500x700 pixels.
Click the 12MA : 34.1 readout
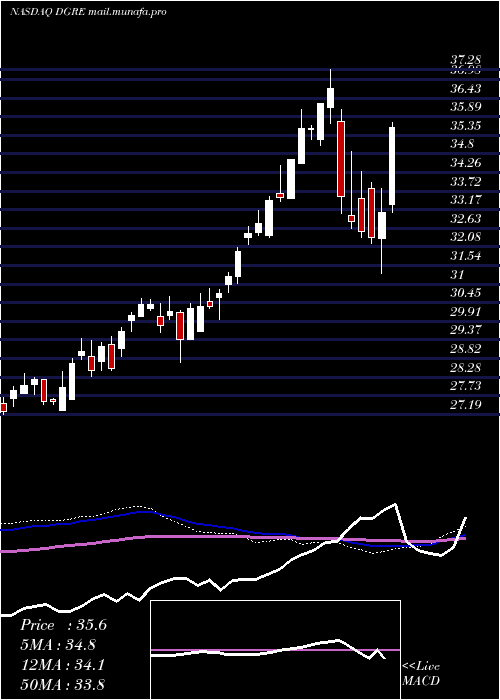pyautogui.click(x=63, y=665)
